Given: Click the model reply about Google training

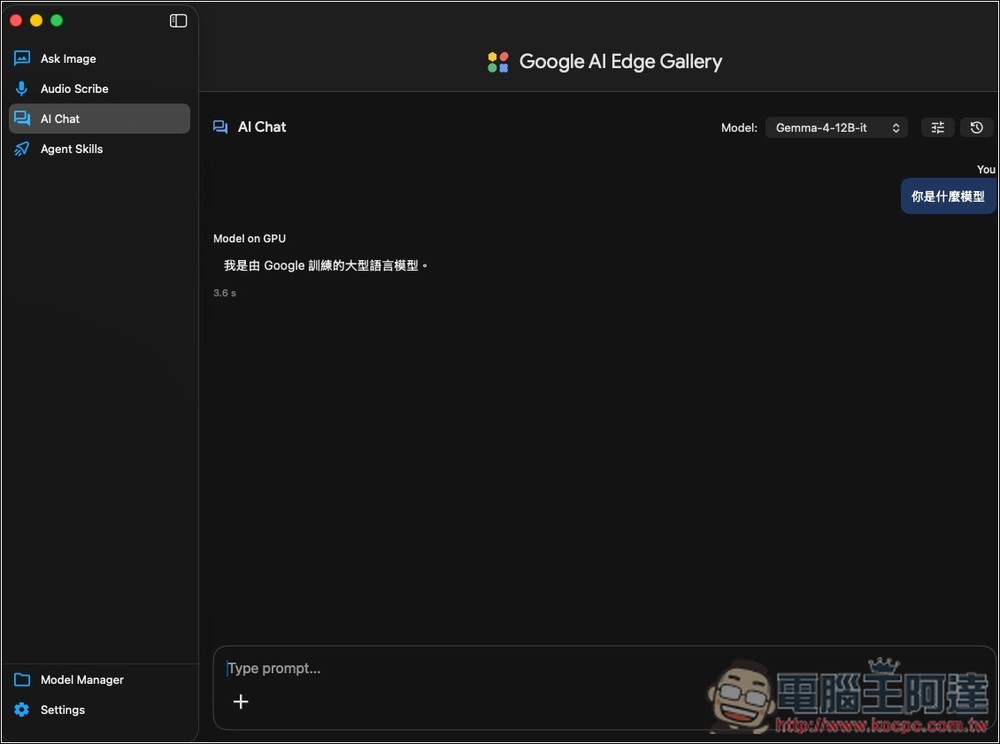Looking at the screenshot, I should coord(325,265).
